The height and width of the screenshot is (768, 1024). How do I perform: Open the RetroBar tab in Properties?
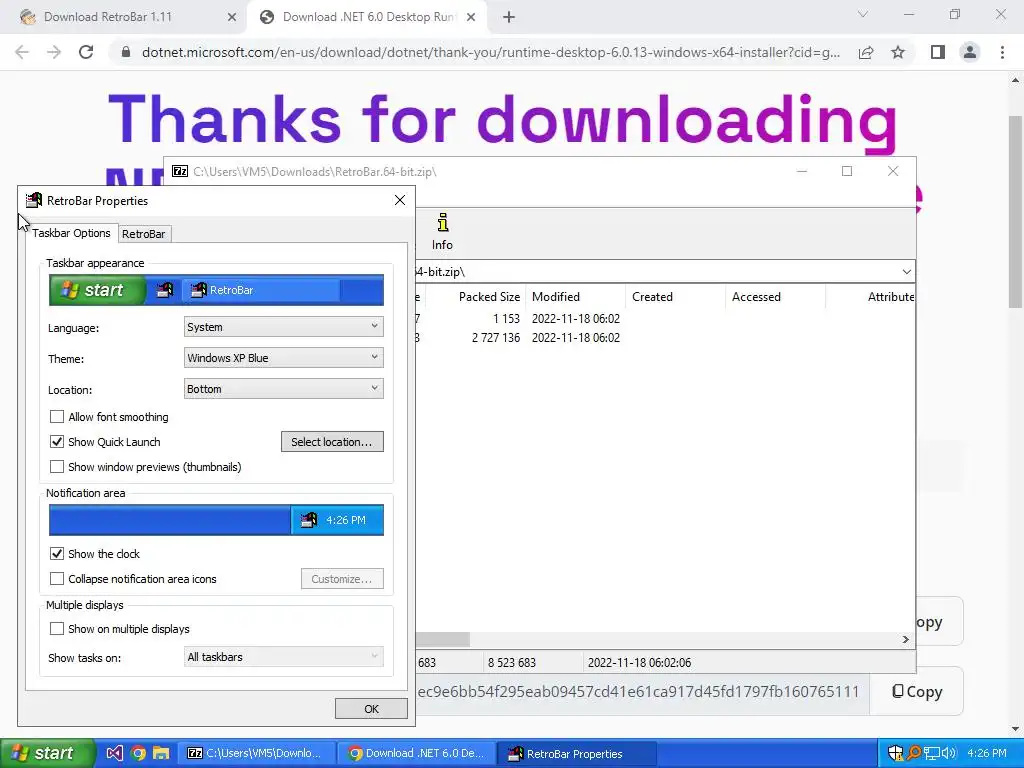tap(144, 234)
